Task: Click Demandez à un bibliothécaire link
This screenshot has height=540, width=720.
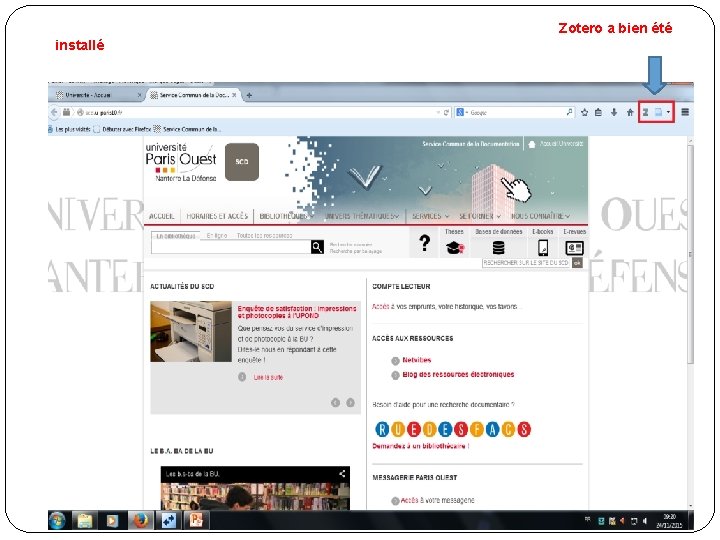Action: click(421, 446)
